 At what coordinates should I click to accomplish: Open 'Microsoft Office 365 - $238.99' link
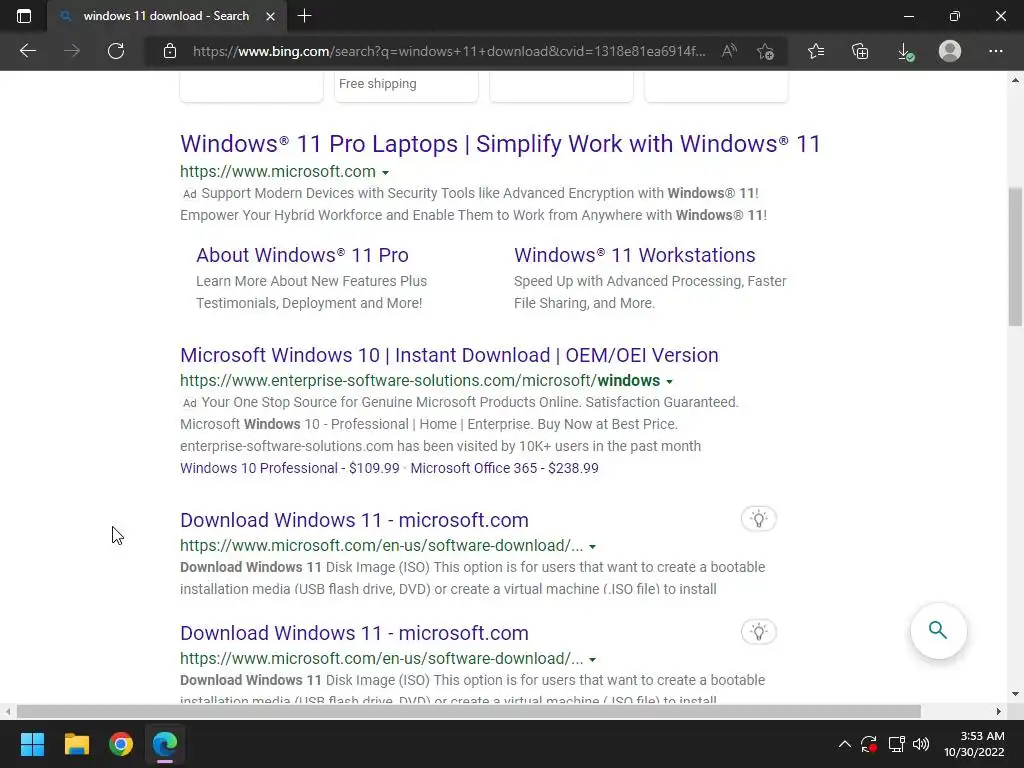504,468
